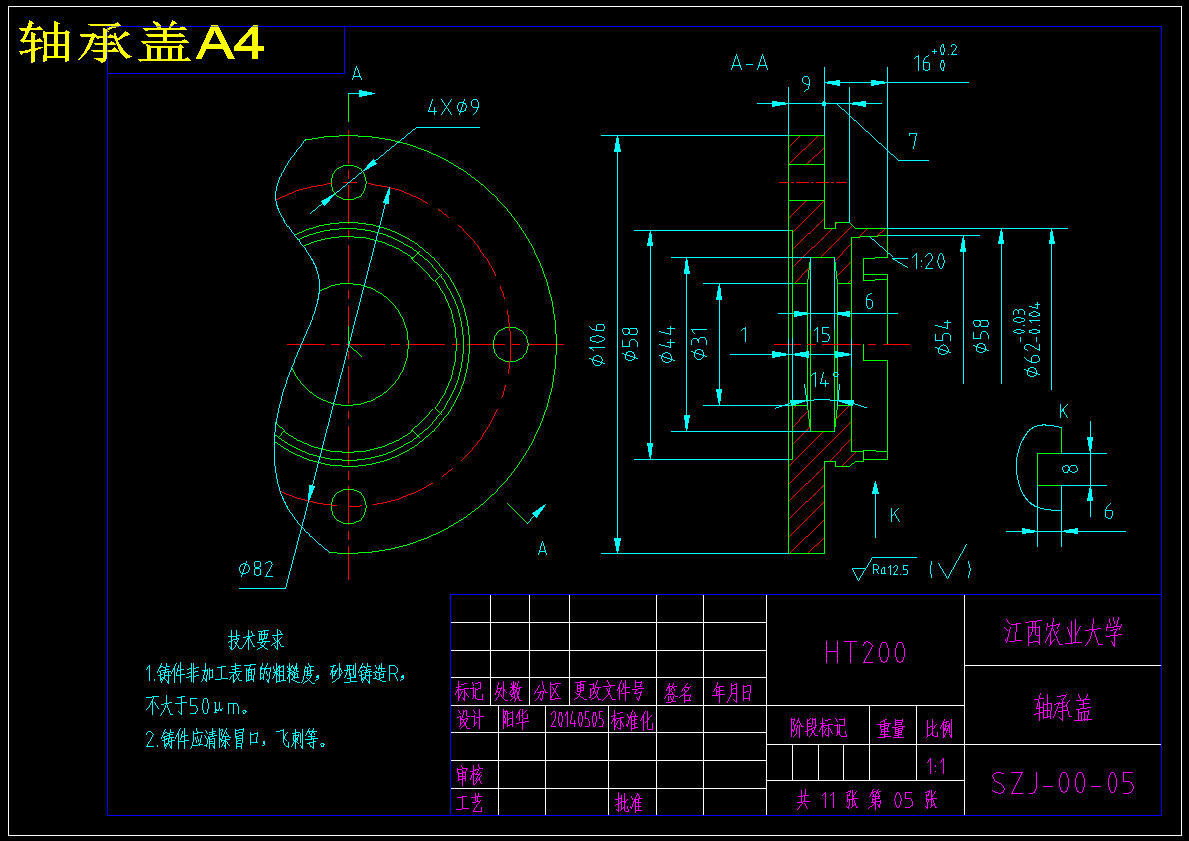Click the 审核 row label
The image size is (1189, 841).
point(469,775)
